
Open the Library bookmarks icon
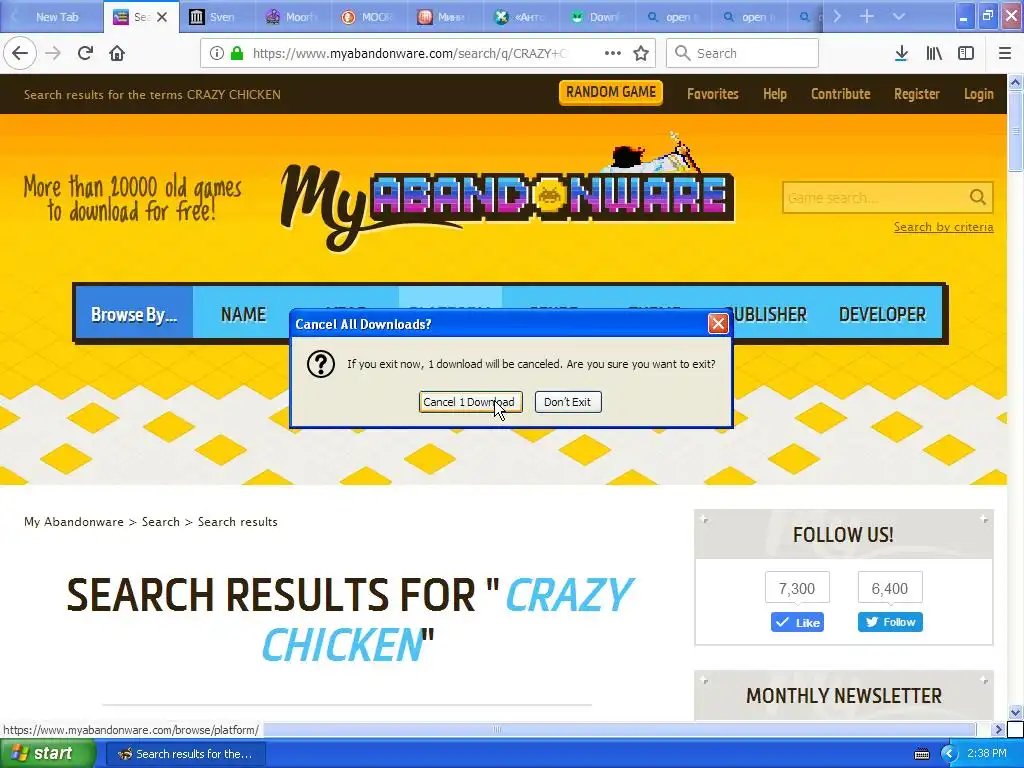coord(934,54)
